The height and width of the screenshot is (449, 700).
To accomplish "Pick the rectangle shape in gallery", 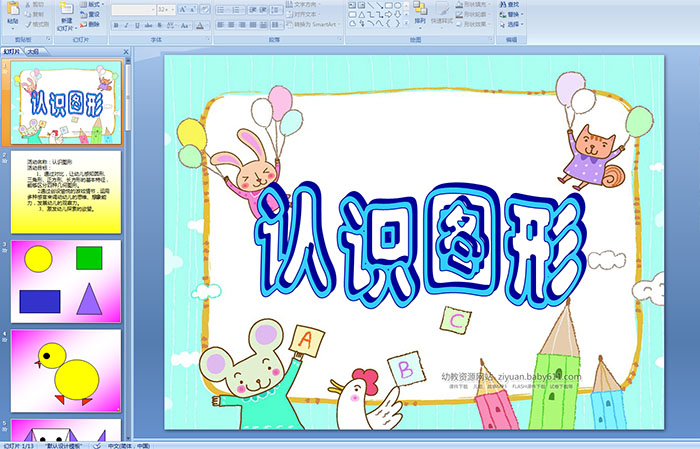I will [389, 5].
